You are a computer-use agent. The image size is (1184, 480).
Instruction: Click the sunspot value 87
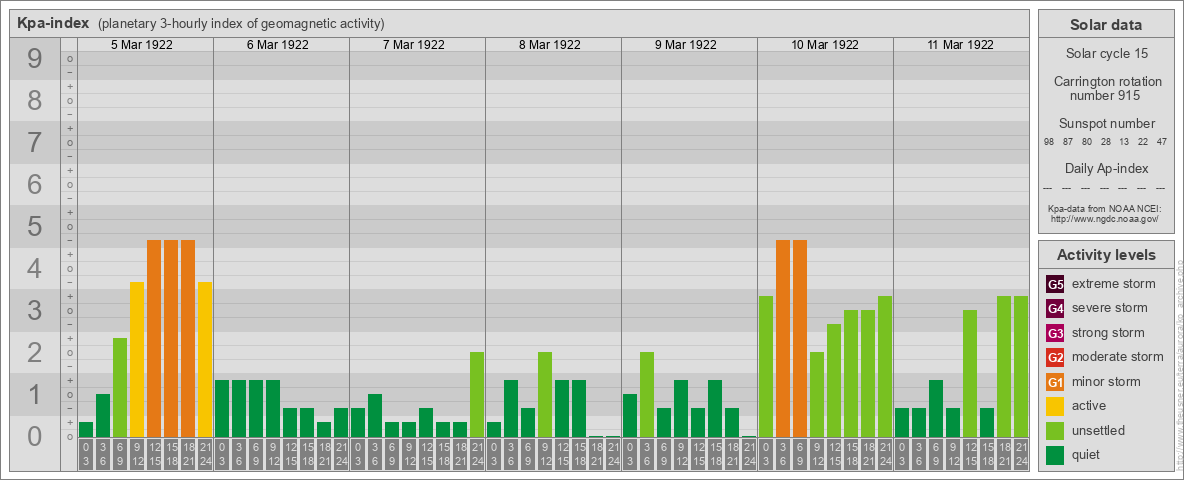click(x=1068, y=143)
